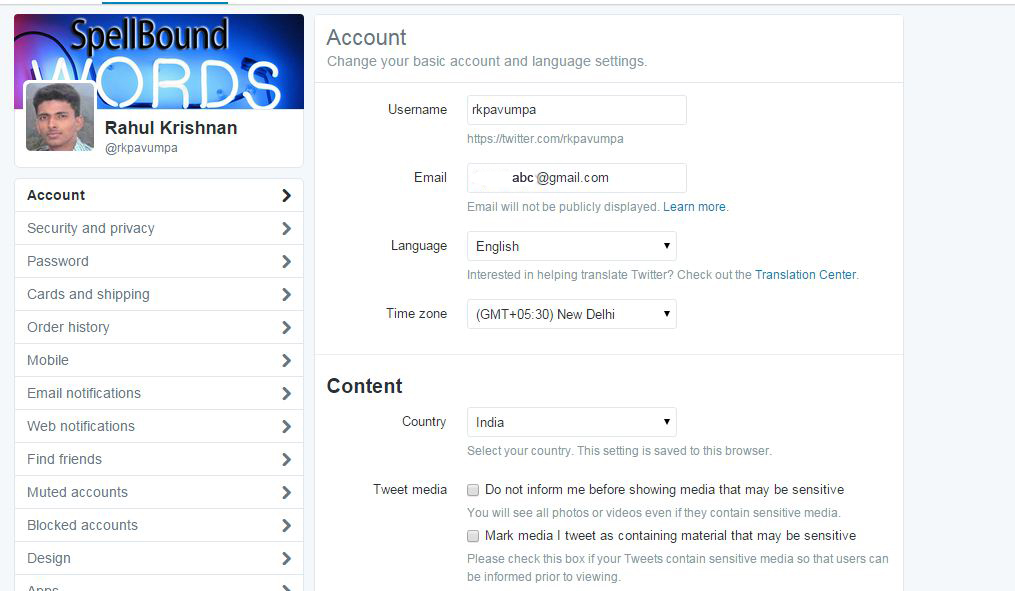The width and height of the screenshot is (1015, 591).
Task: Click the profile avatar photo
Action: pyautogui.click(x=60, y=117)
